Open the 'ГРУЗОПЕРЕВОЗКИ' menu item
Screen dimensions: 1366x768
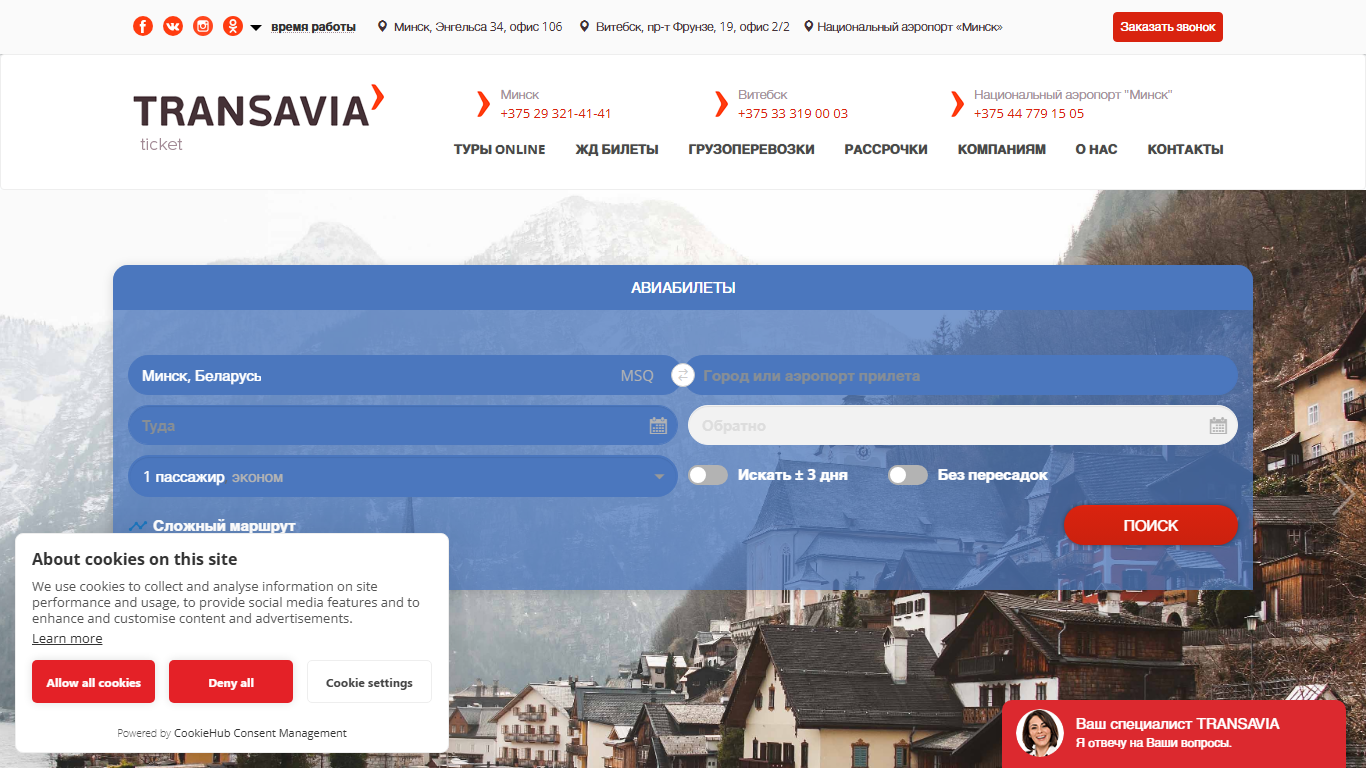tap(752, 150)
